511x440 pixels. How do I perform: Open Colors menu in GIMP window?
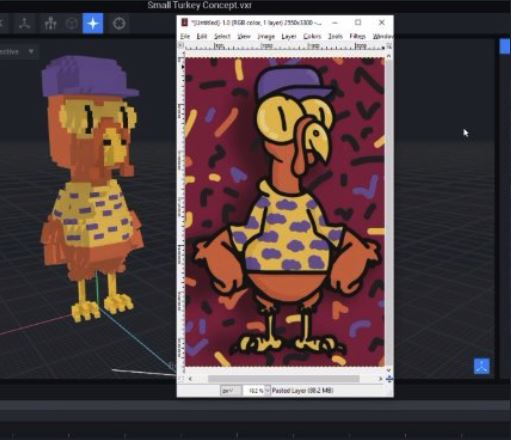[312, 36]
